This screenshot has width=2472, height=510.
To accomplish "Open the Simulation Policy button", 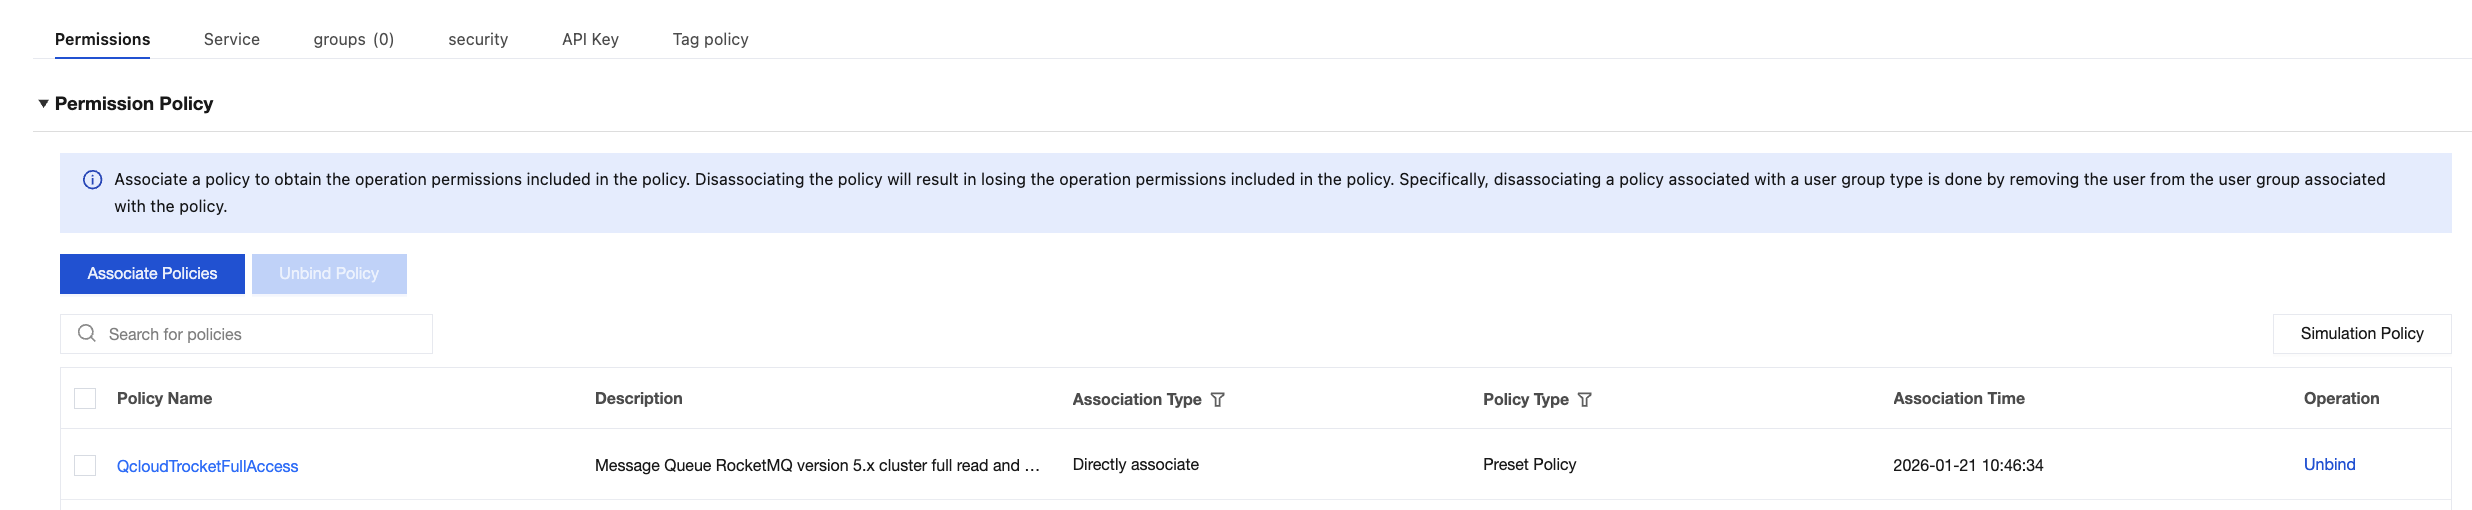I will (2361, 333).
